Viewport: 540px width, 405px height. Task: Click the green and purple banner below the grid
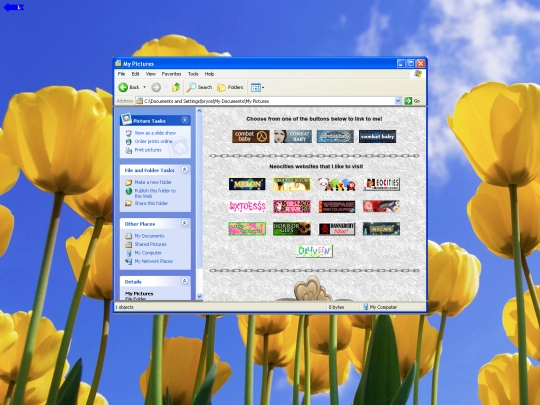[x=314, y=251]
